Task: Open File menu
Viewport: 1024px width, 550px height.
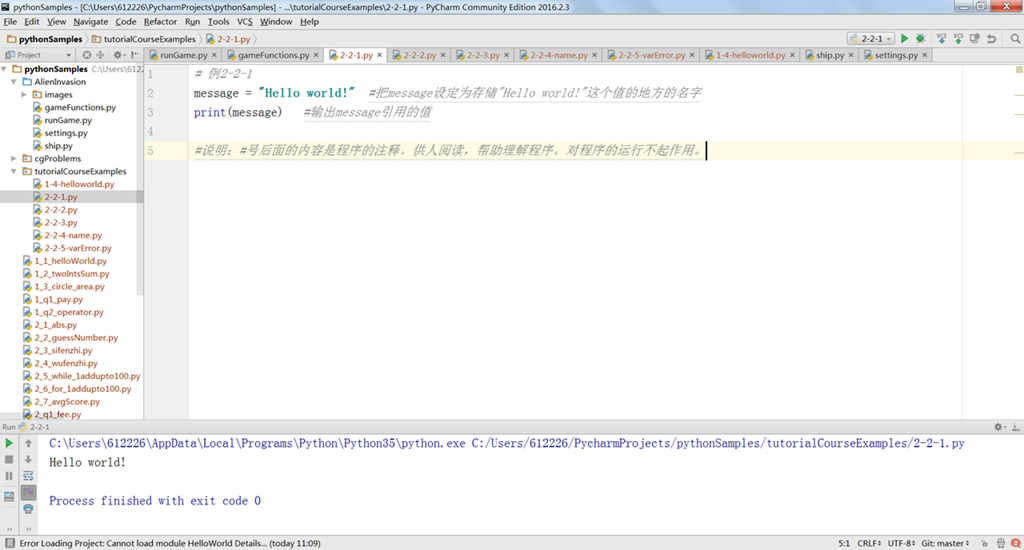Action: pyautogui.click(x=10, y=22)
